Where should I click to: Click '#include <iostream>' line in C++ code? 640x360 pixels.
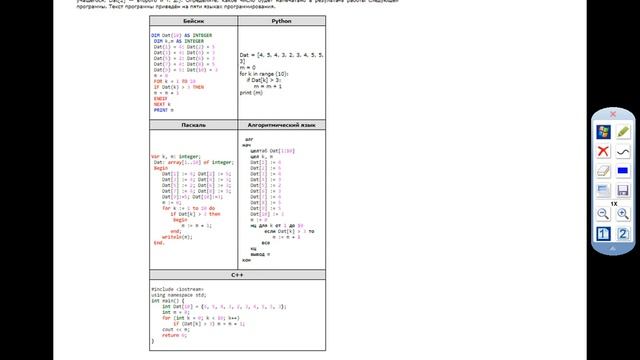177,289
